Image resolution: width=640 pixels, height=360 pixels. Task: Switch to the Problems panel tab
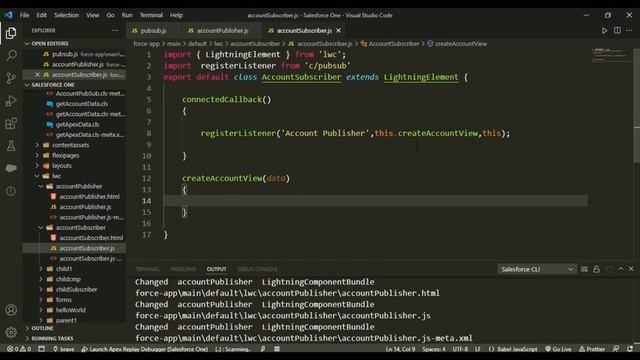pyautogui.click(x=183, y=269)
